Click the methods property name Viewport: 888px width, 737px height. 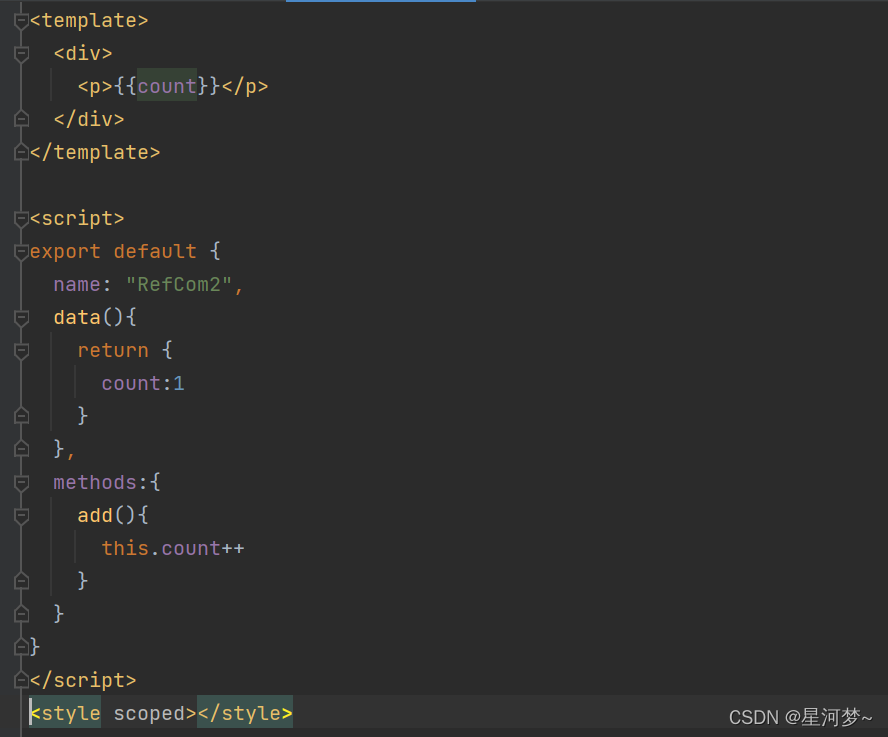coord(95,483)
